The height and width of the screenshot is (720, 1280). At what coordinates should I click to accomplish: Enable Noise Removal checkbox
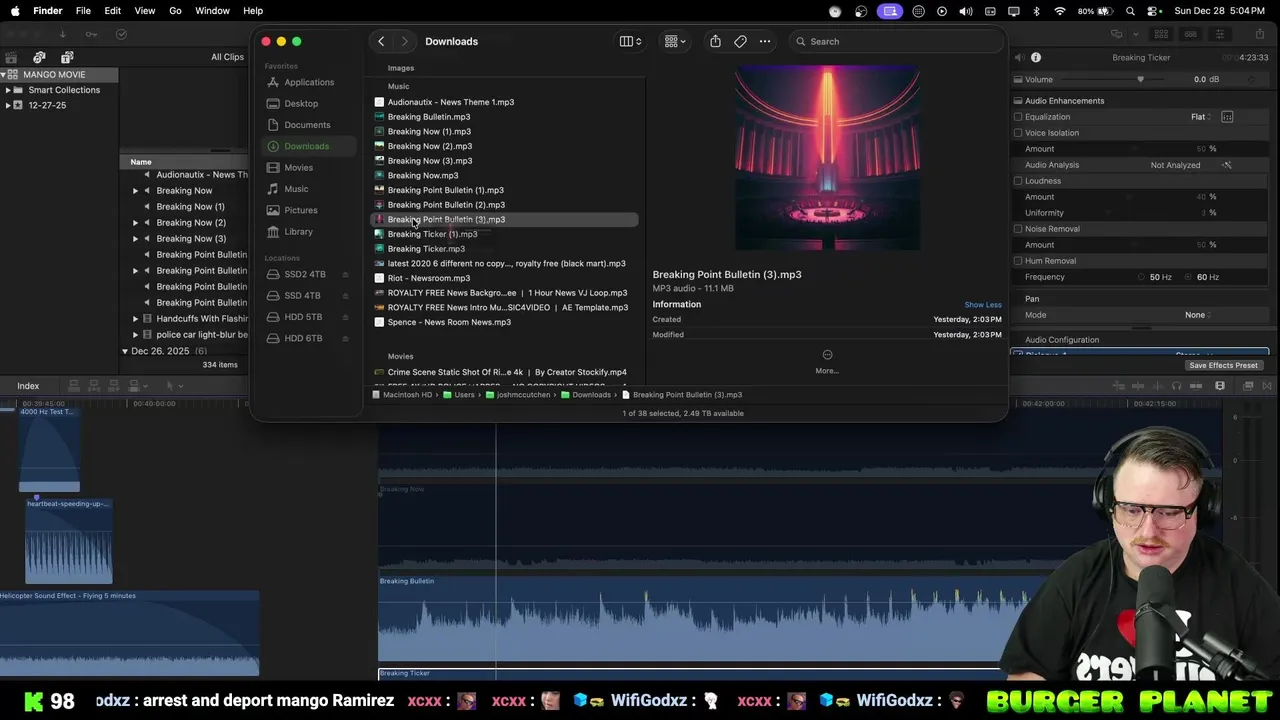click(x=1018, y=229)
